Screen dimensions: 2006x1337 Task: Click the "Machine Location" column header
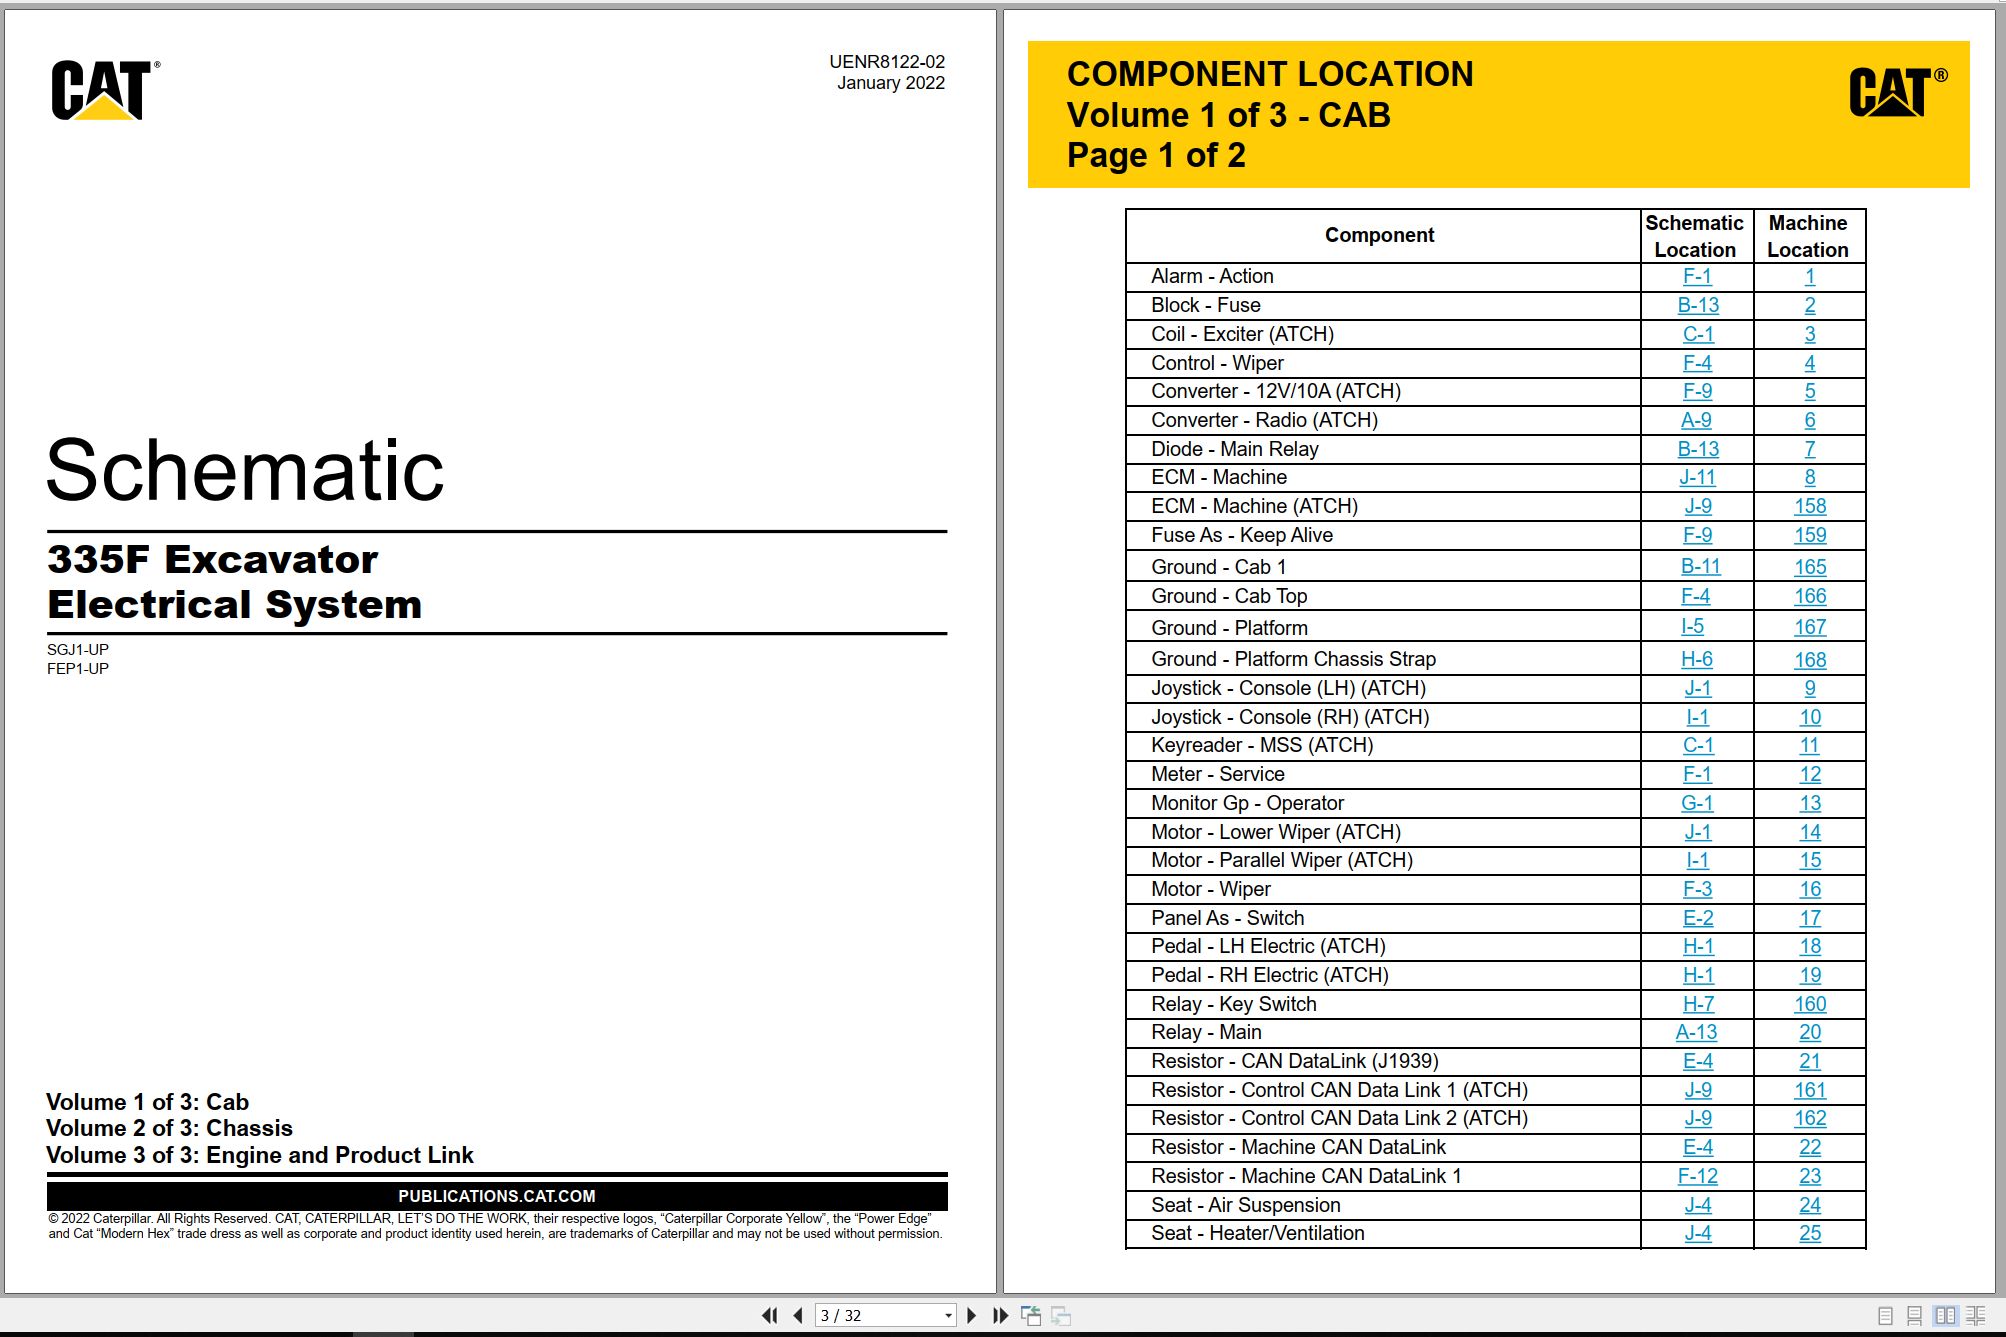(x=1808, y=236)
